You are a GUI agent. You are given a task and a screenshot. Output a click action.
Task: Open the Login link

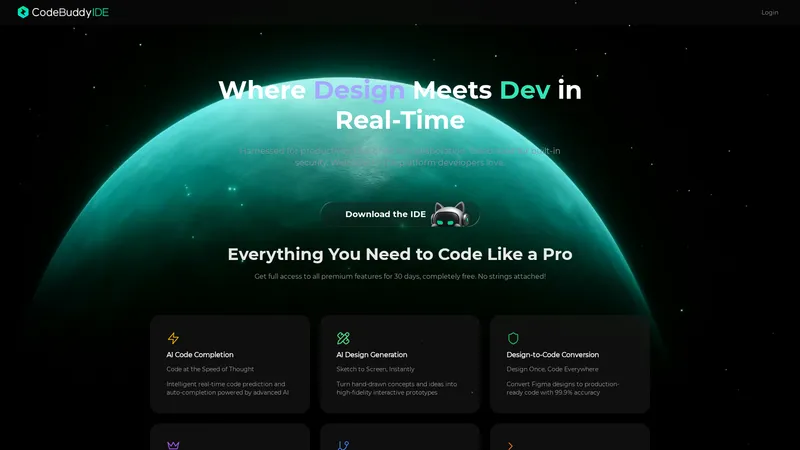click(769, 12)
